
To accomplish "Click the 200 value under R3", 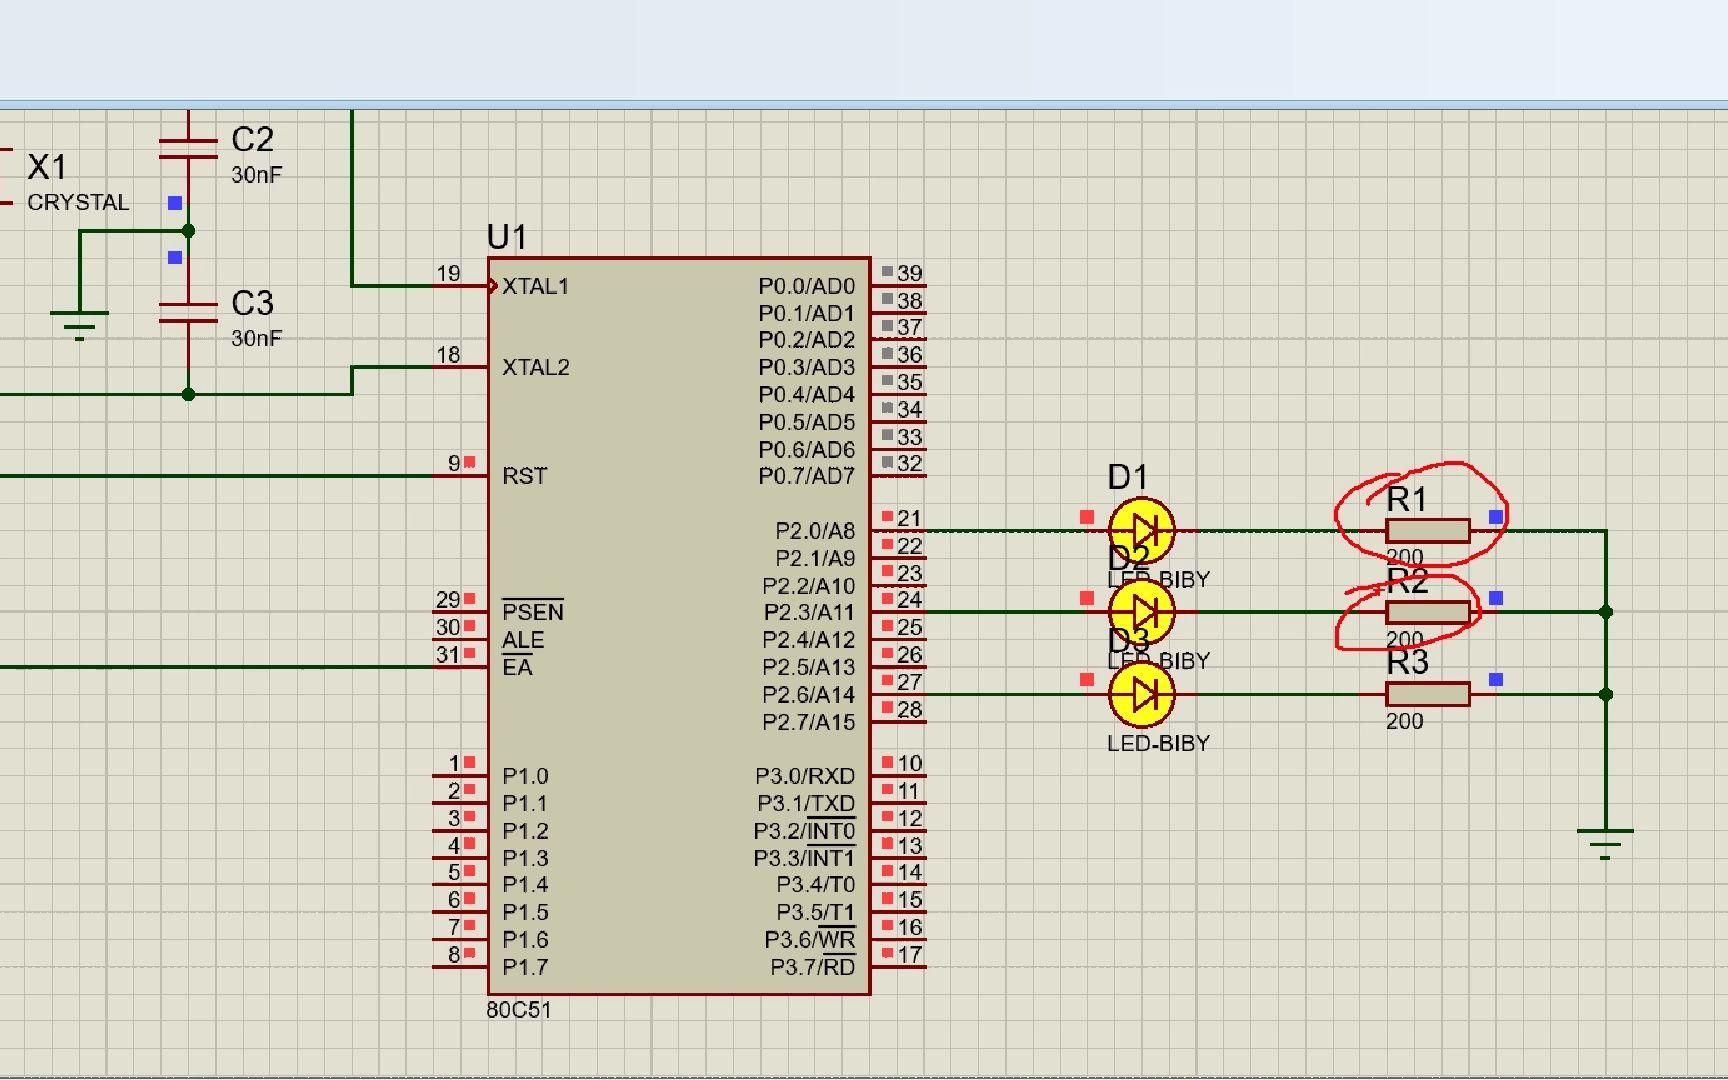I will point(1404,721).
